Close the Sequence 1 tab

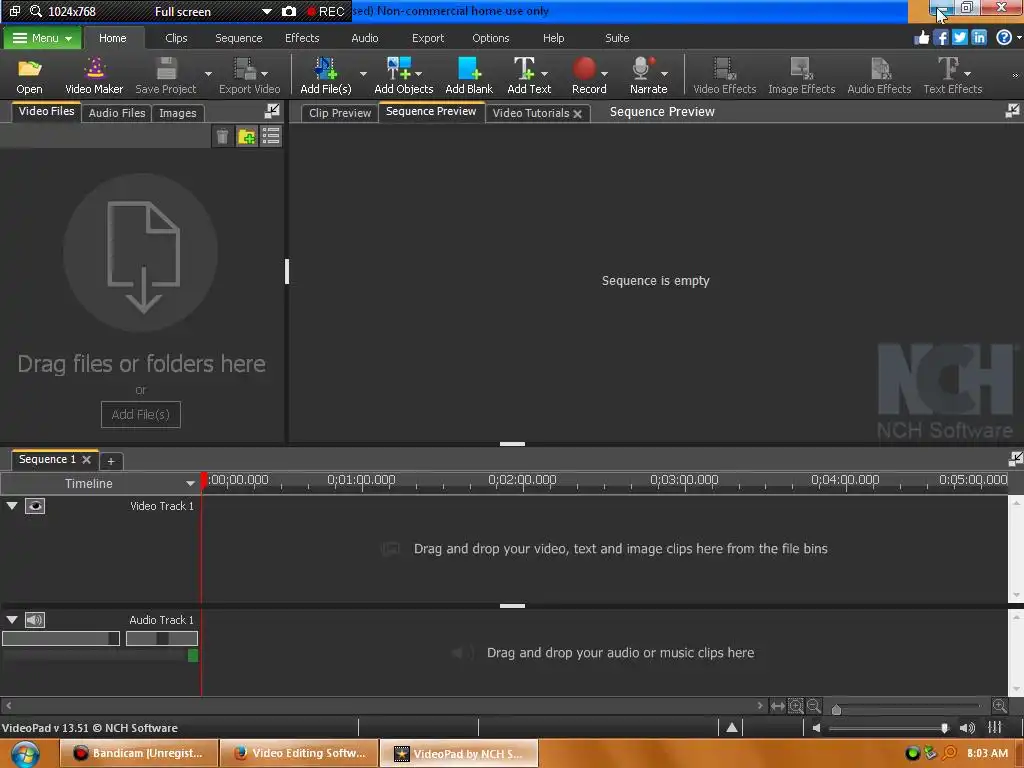(86, 460)
